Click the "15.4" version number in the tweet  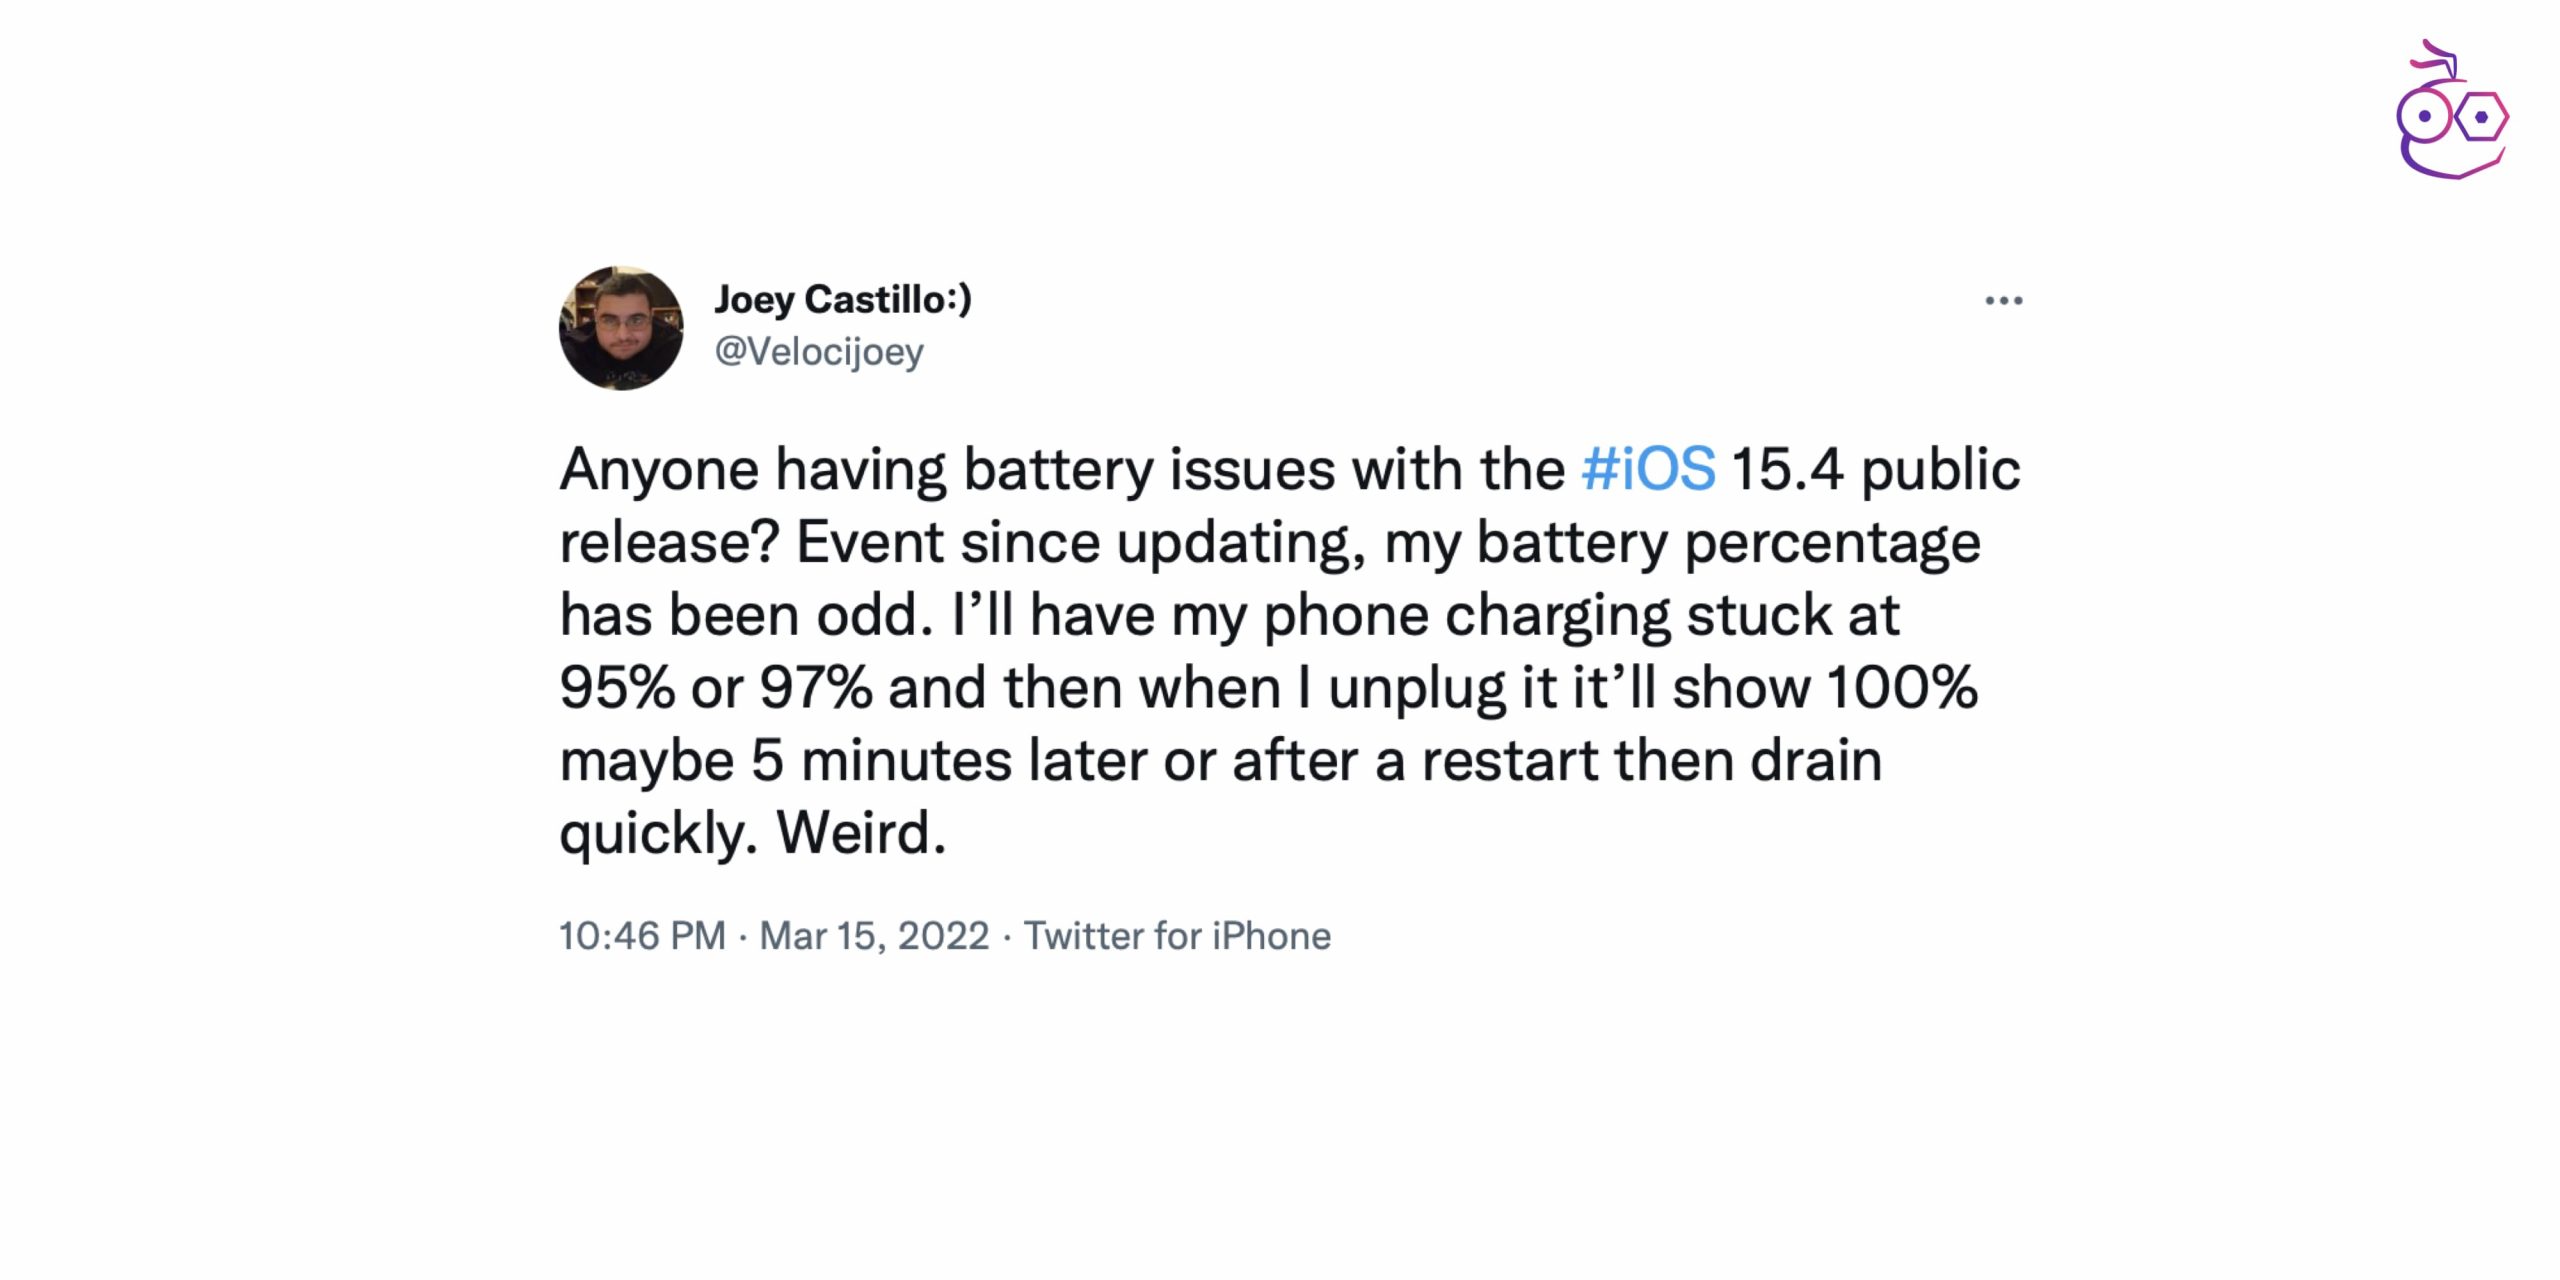1787,469
